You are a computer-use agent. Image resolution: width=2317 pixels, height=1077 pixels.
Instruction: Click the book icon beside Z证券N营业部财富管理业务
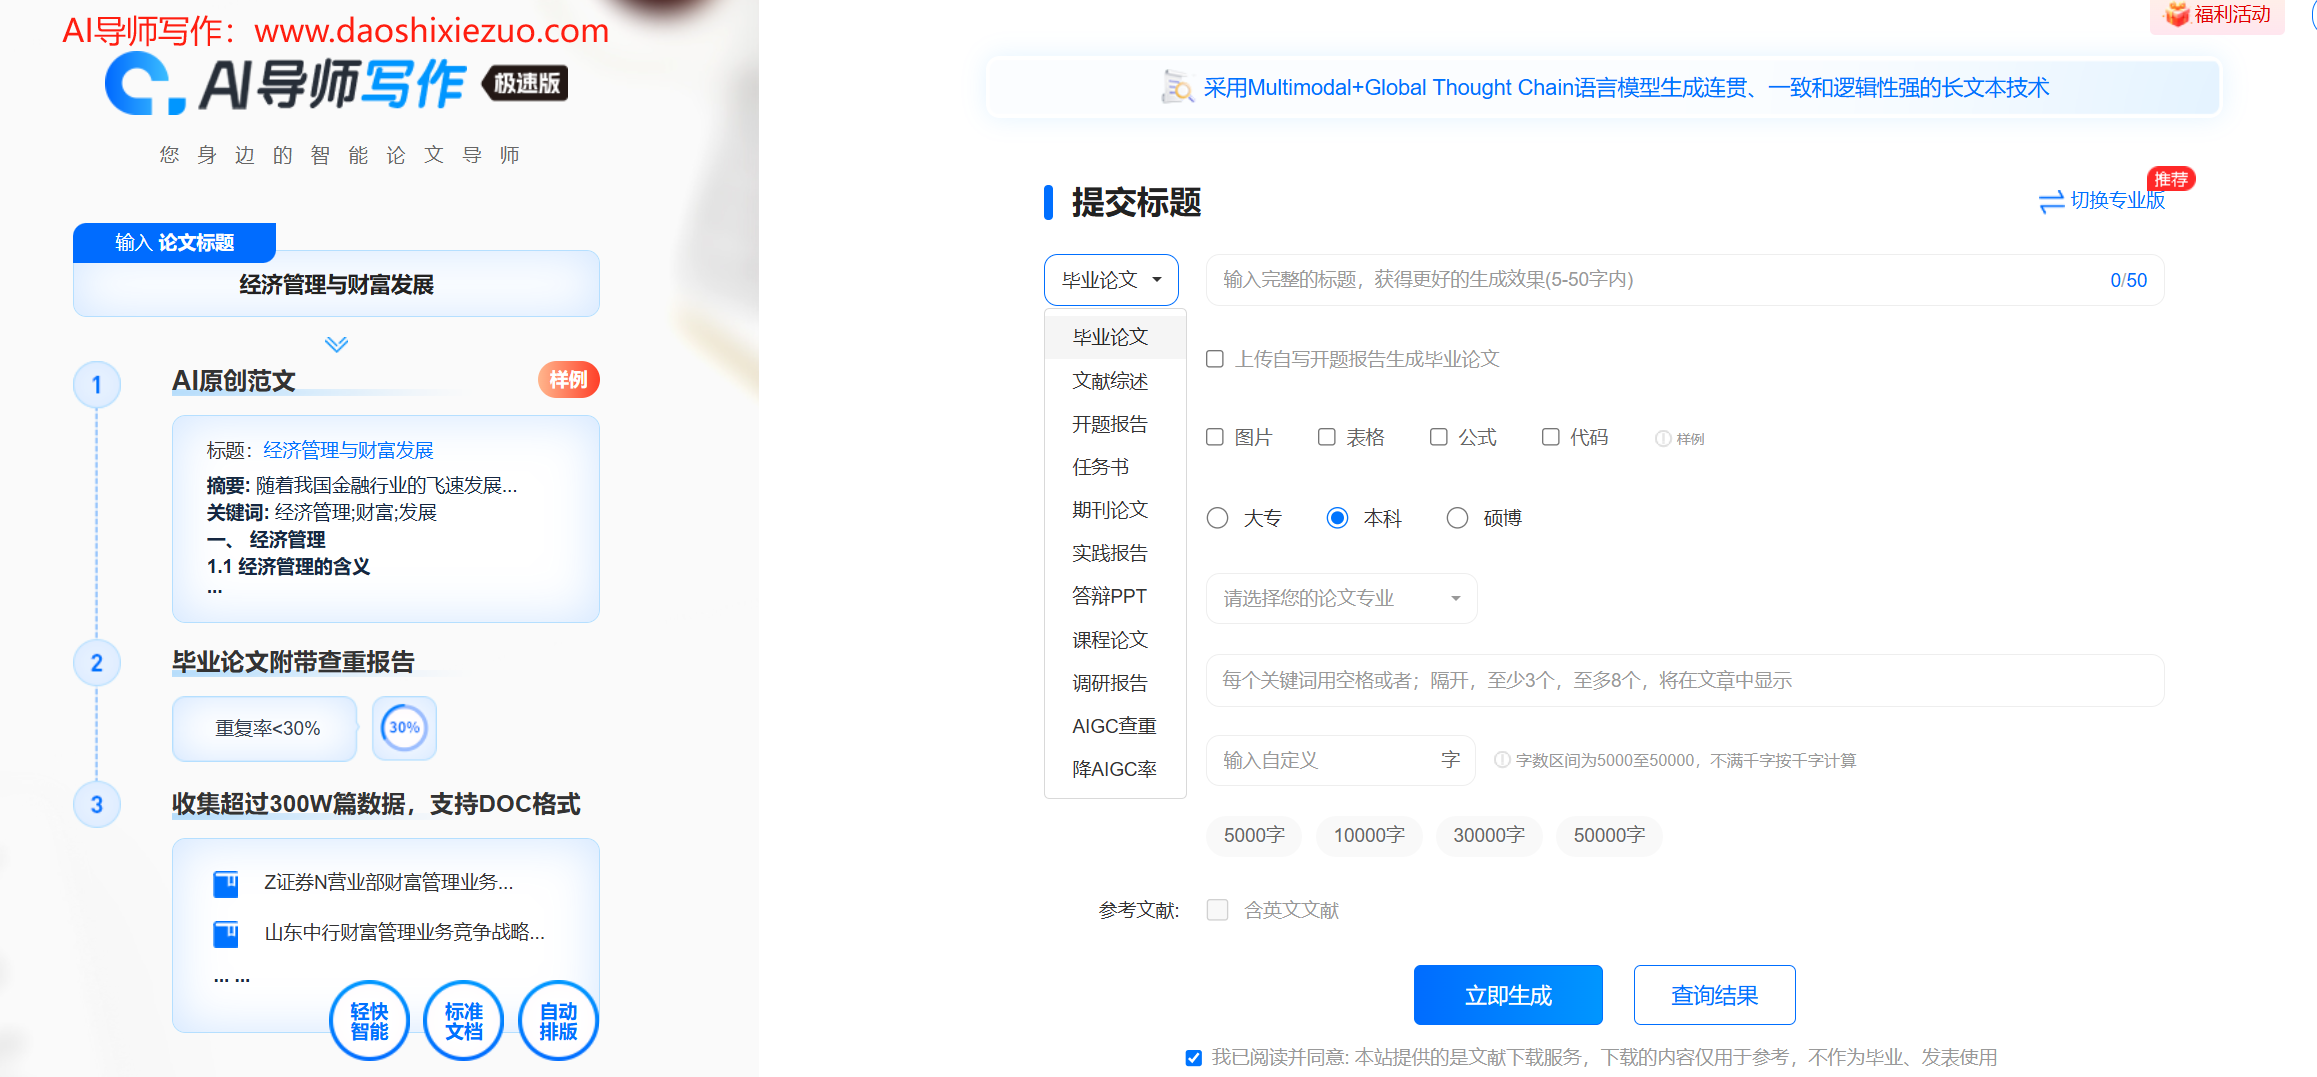(226, 883)
